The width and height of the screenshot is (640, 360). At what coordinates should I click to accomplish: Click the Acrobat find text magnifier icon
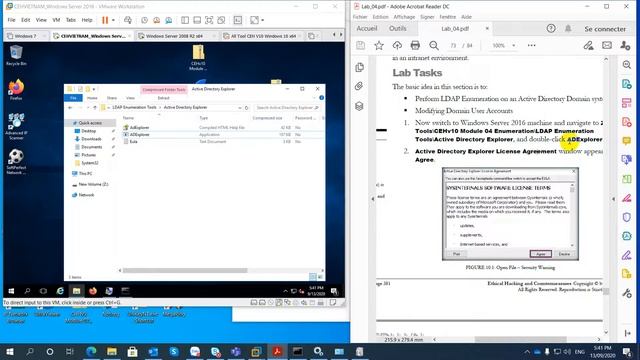(434, 46)
